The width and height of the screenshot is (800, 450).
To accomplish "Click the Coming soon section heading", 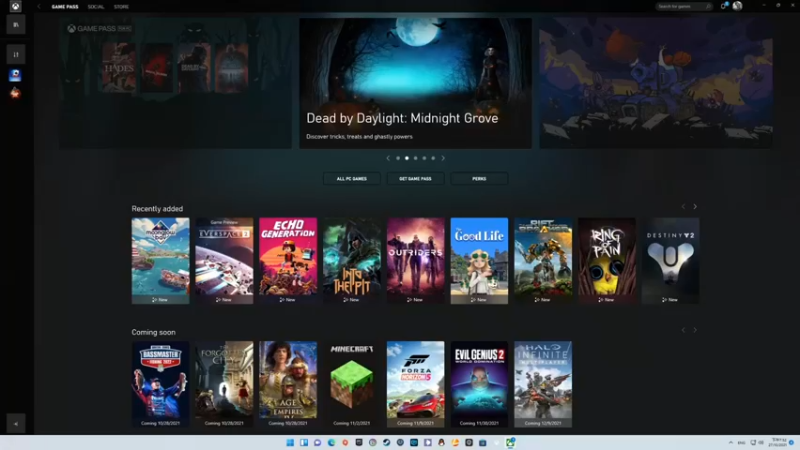I will pos(154,332).
